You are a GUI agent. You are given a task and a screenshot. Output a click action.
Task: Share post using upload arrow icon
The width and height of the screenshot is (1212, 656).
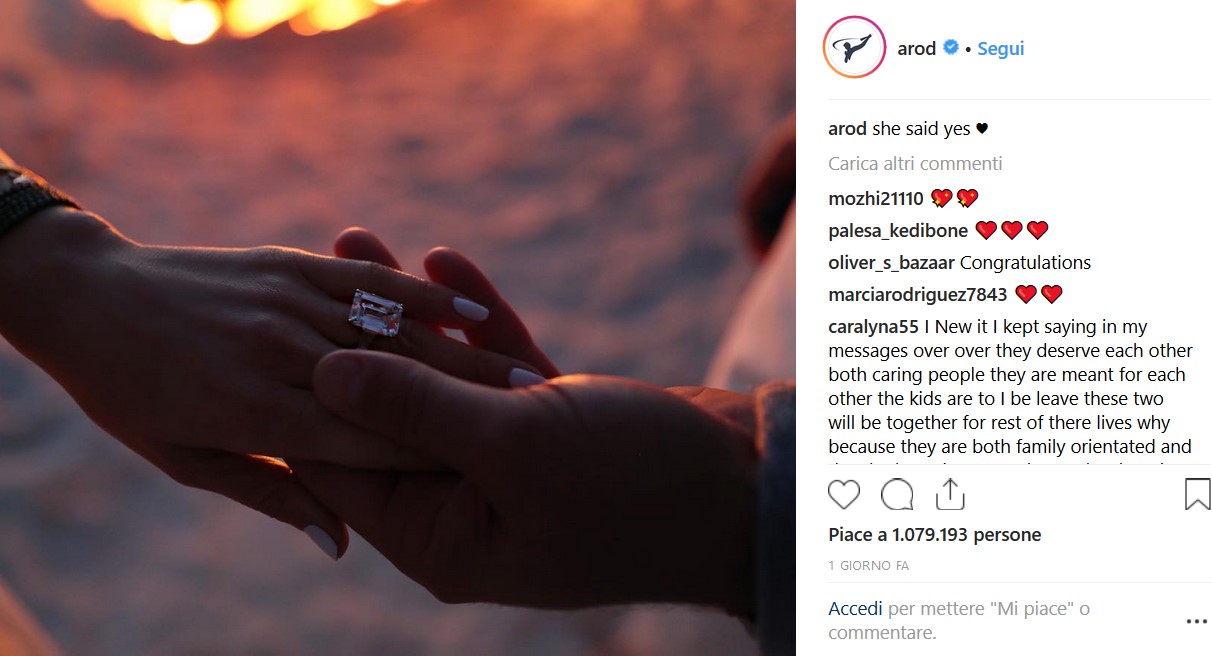(x=949, y=494)
